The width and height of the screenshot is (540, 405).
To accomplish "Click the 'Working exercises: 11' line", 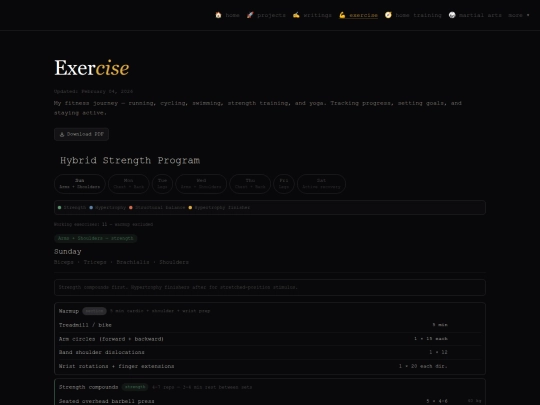I will (x=103, y=224).
